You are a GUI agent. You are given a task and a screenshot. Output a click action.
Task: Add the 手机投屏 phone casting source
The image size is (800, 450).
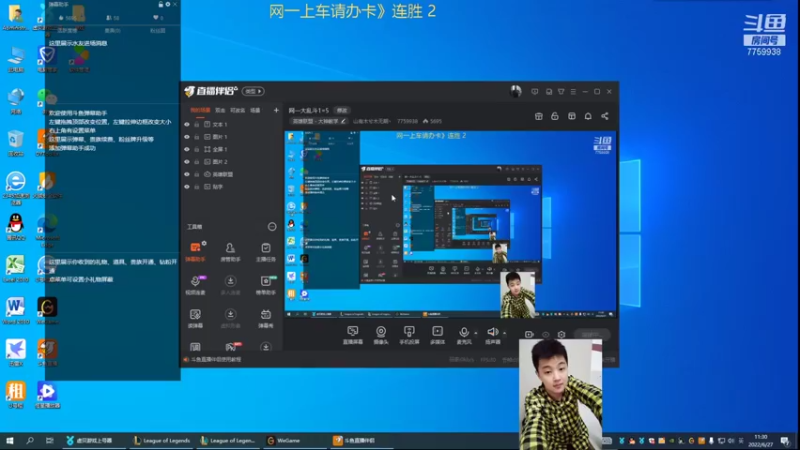point(409,335)
